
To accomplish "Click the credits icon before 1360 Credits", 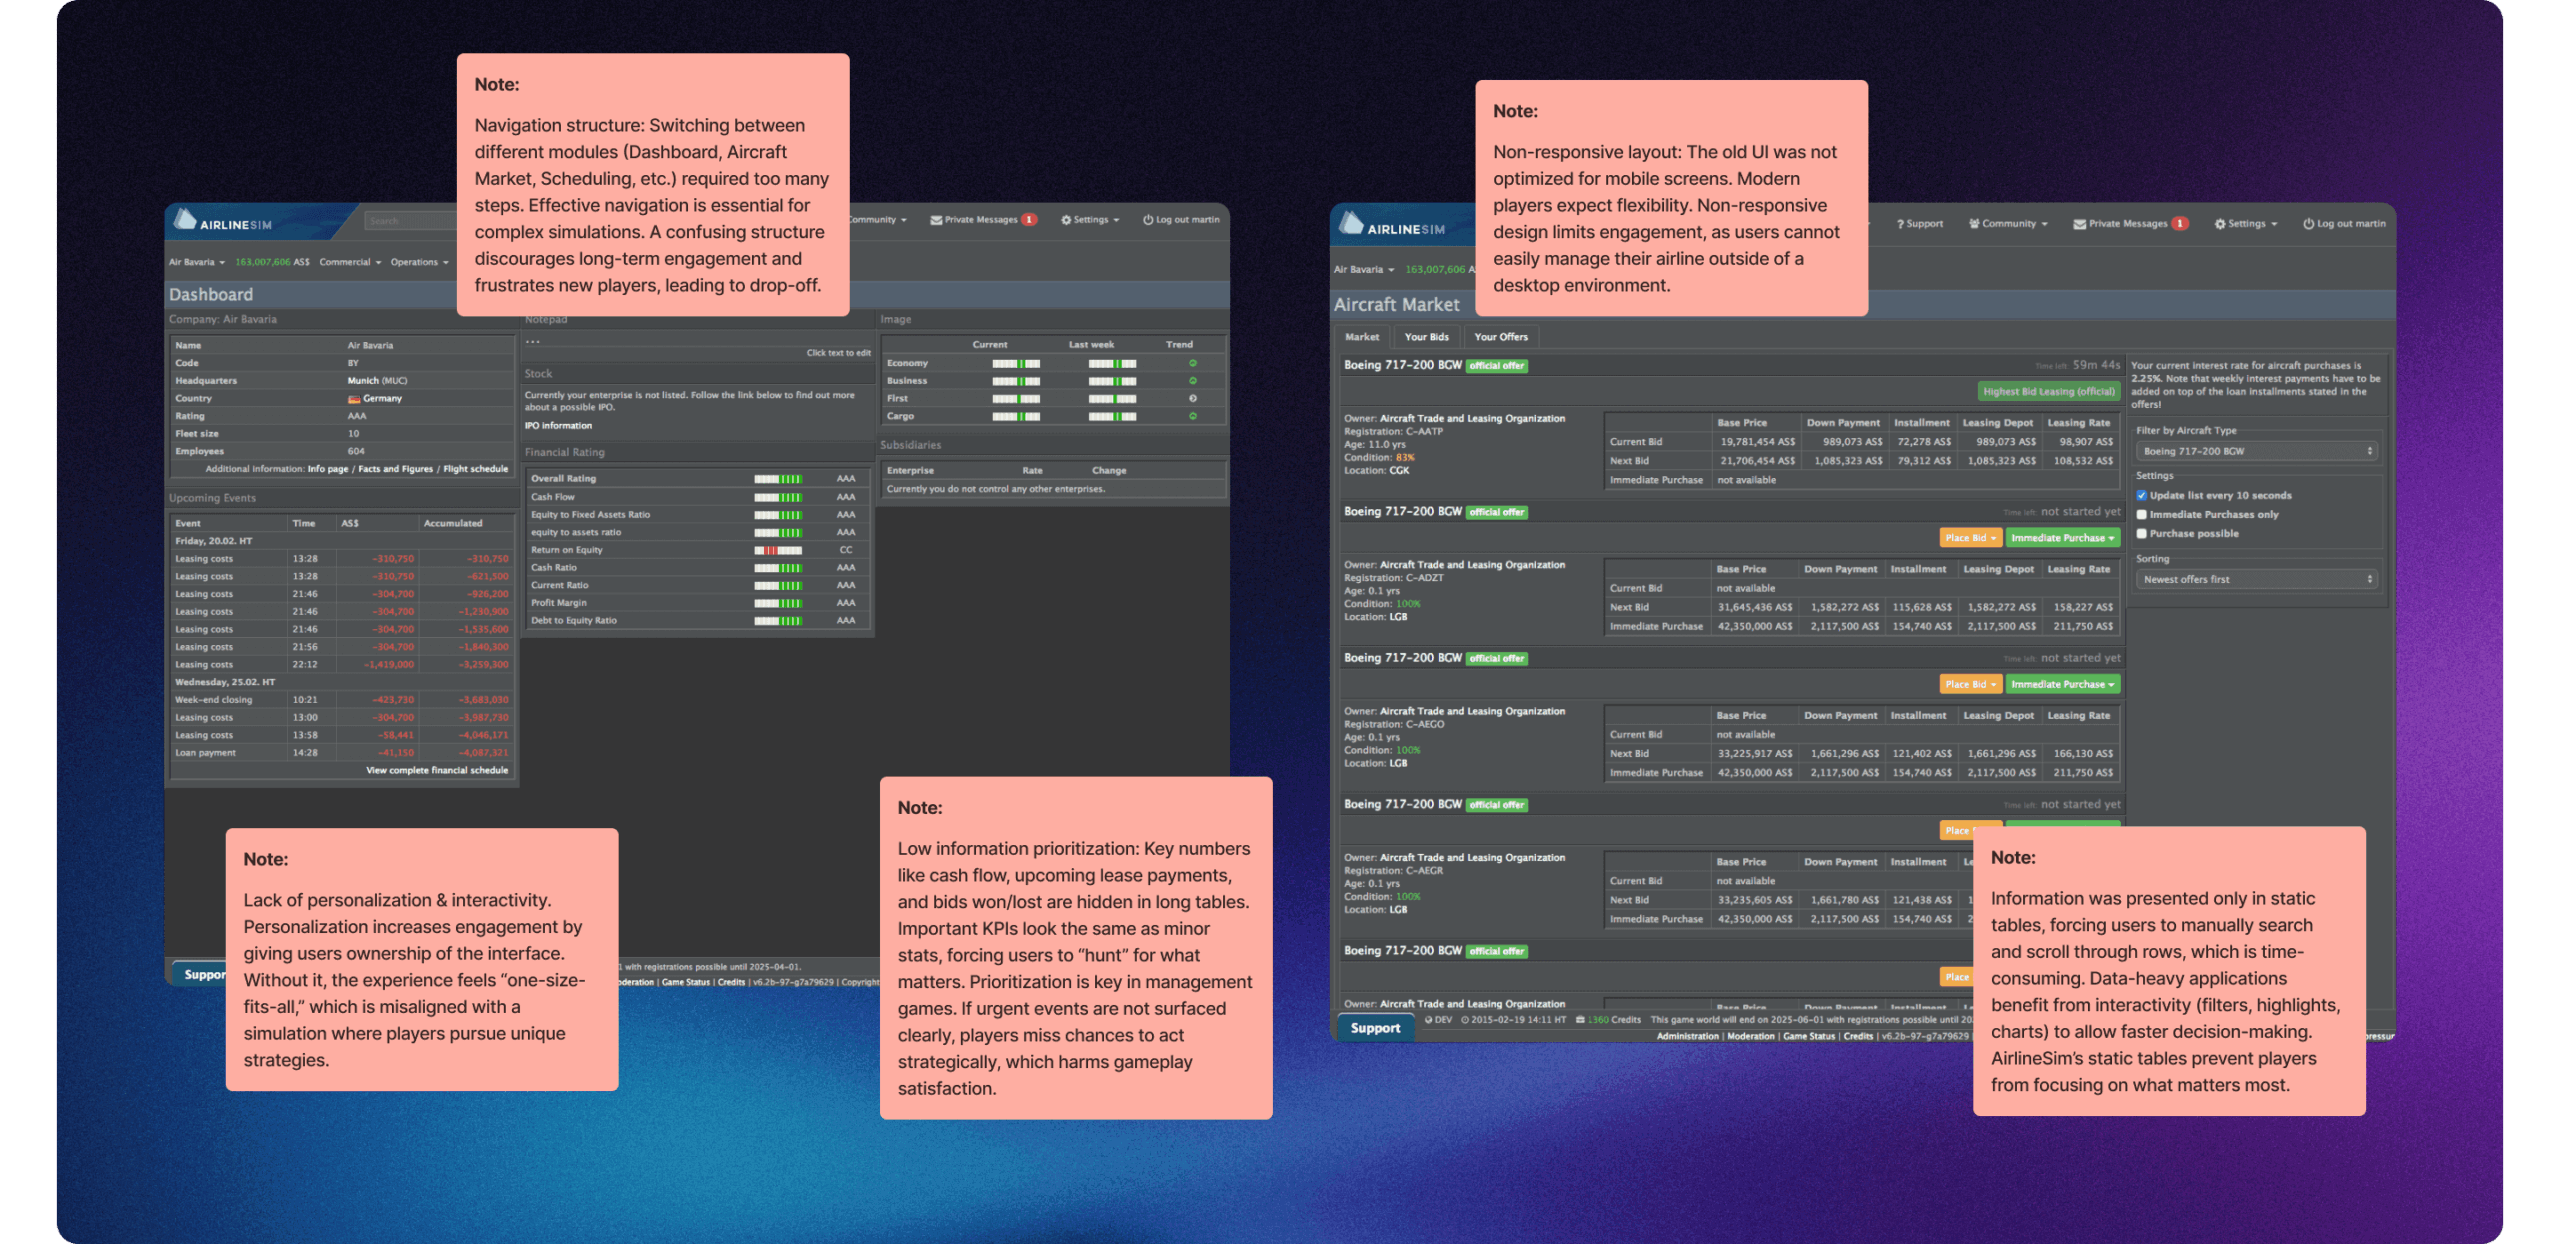I will 1580,1020.
